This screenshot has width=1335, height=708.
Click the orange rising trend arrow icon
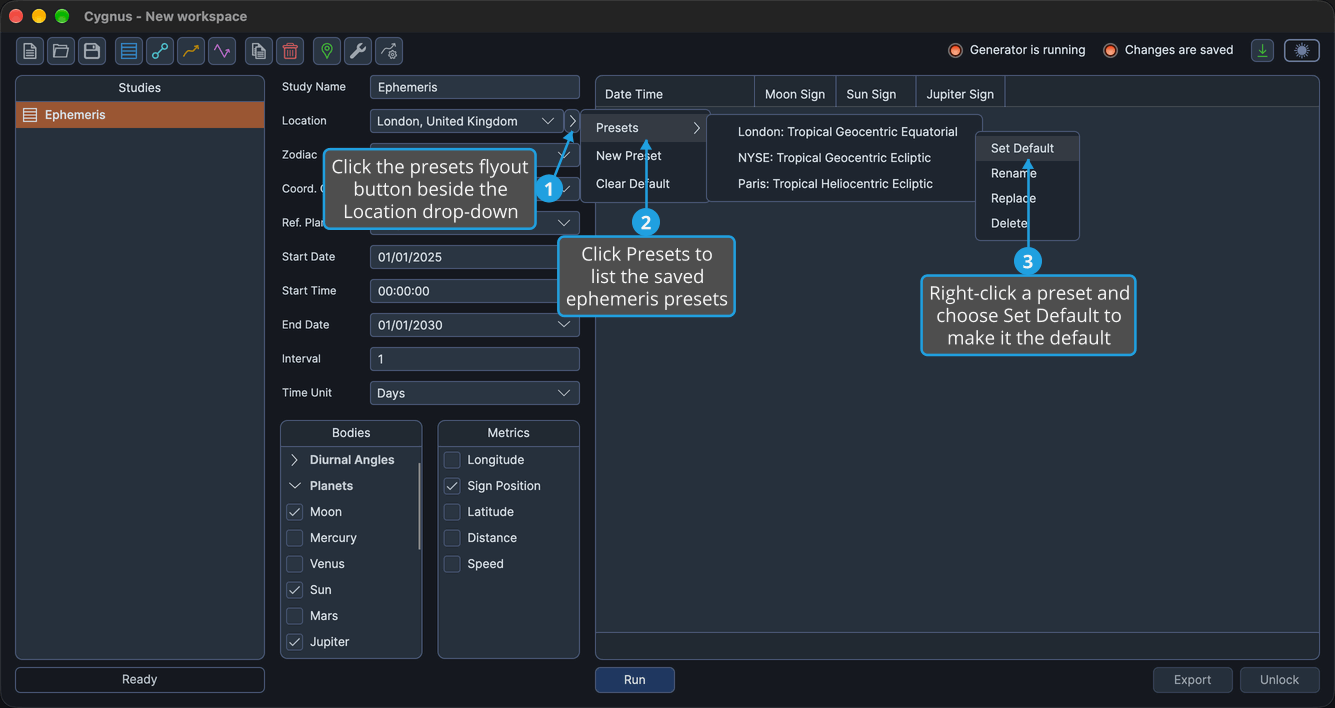point(191,51)
